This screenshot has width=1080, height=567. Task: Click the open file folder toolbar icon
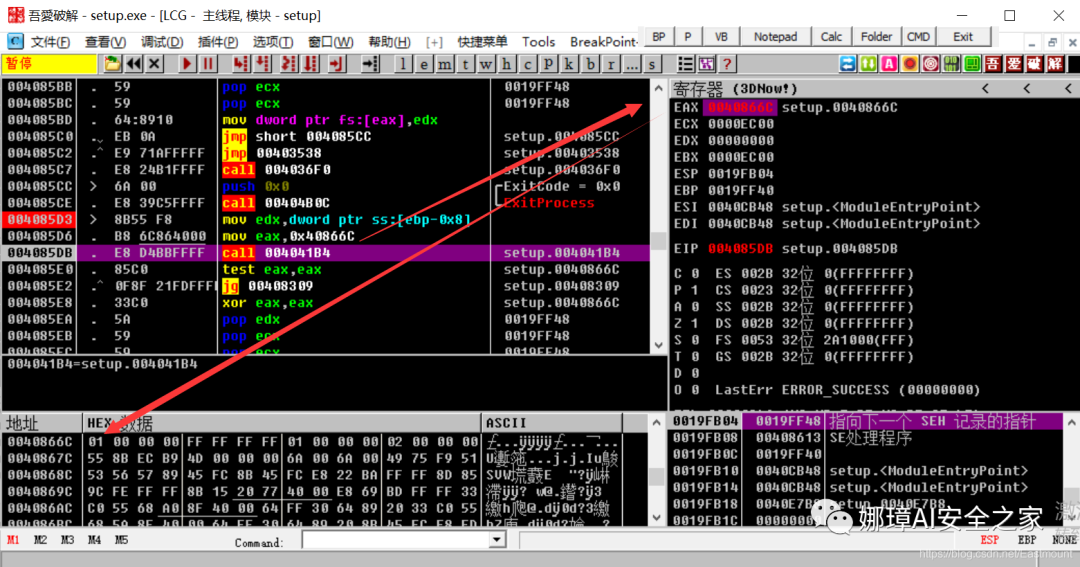tap(112, 64)
